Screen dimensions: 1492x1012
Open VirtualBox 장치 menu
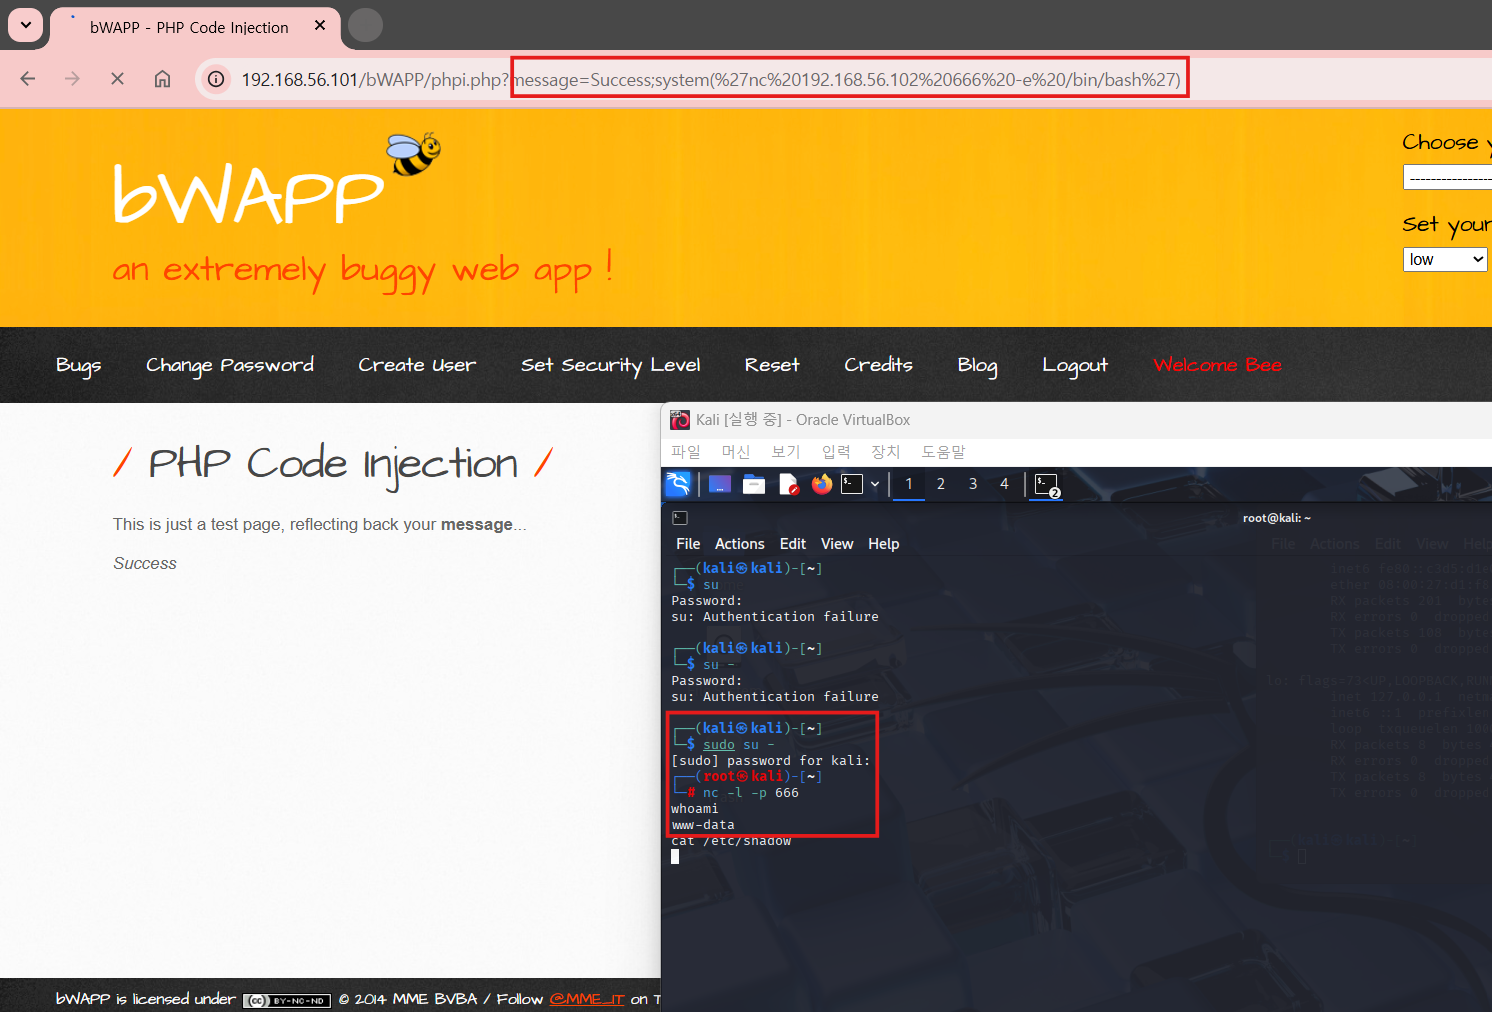[886, 452]
